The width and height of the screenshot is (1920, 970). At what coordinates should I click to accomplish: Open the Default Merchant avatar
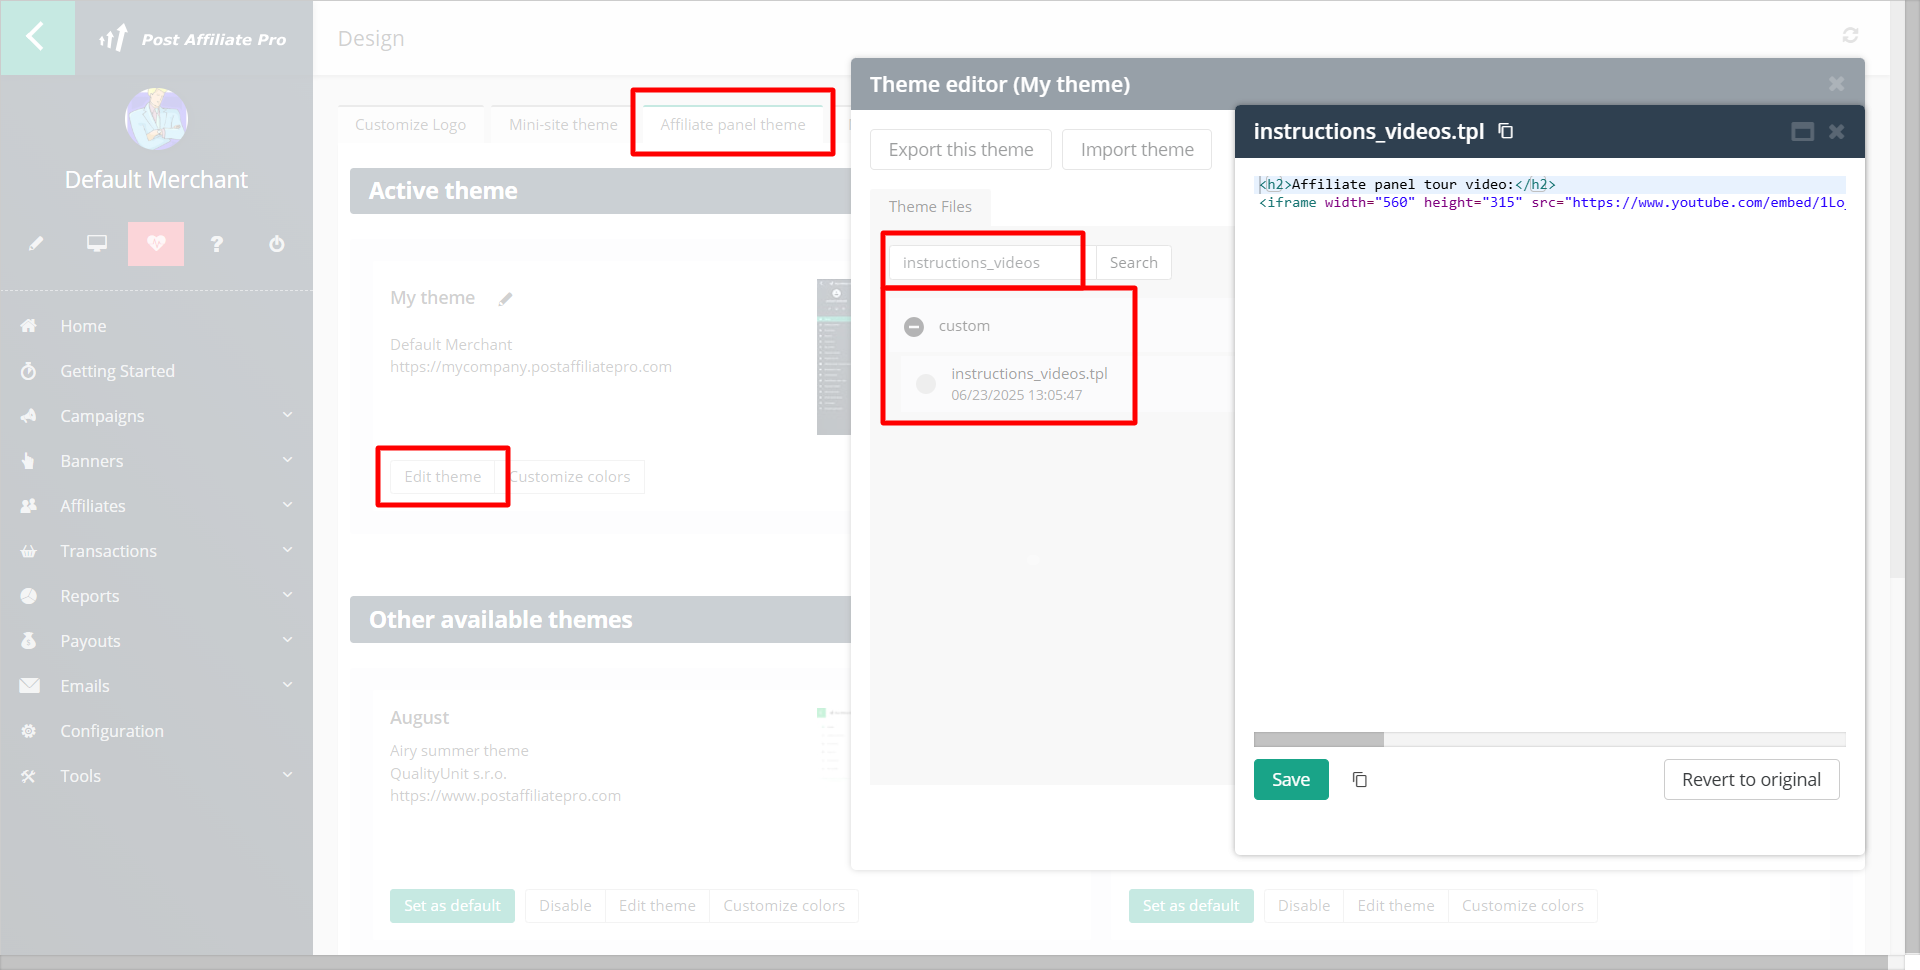pos(156,119)
